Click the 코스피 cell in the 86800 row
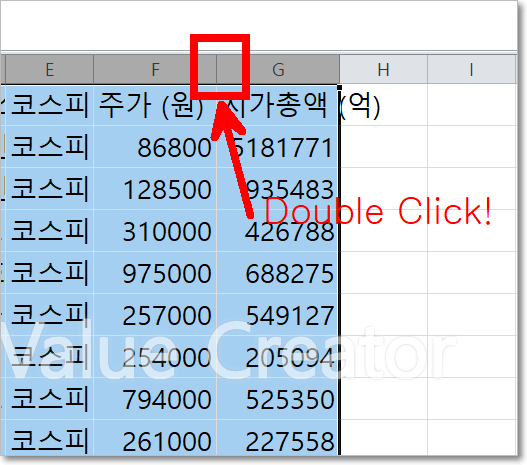Image resolution: width=527 pixels, height=465 pixels. click(x=49, y=147)
